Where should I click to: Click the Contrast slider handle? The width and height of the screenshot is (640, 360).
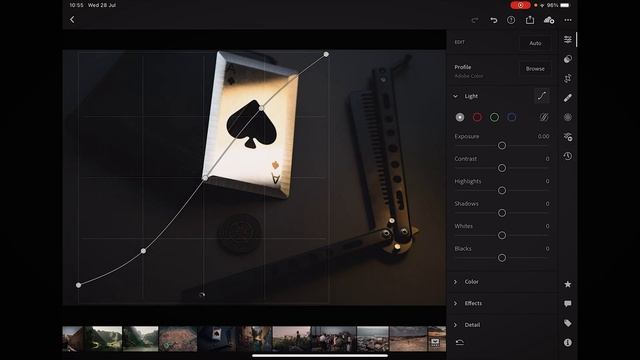click(x=502, y=168)
